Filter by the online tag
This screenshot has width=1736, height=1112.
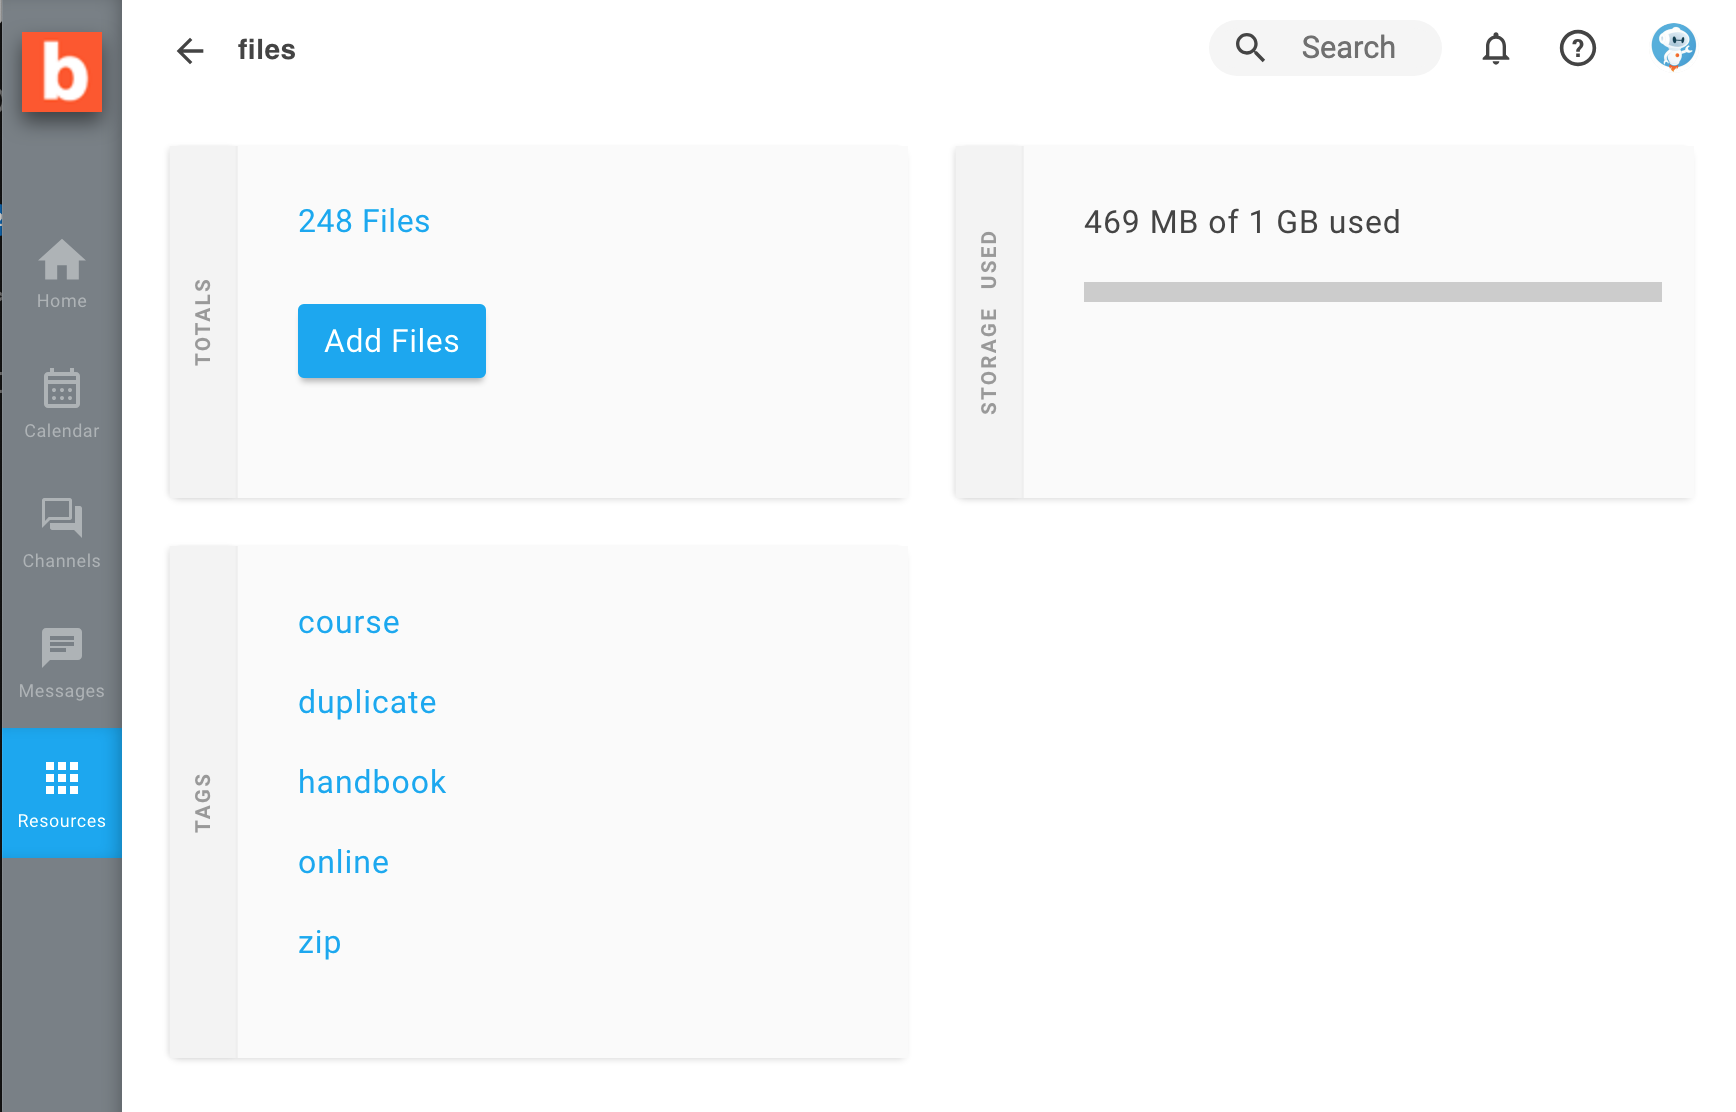[343, 863]
